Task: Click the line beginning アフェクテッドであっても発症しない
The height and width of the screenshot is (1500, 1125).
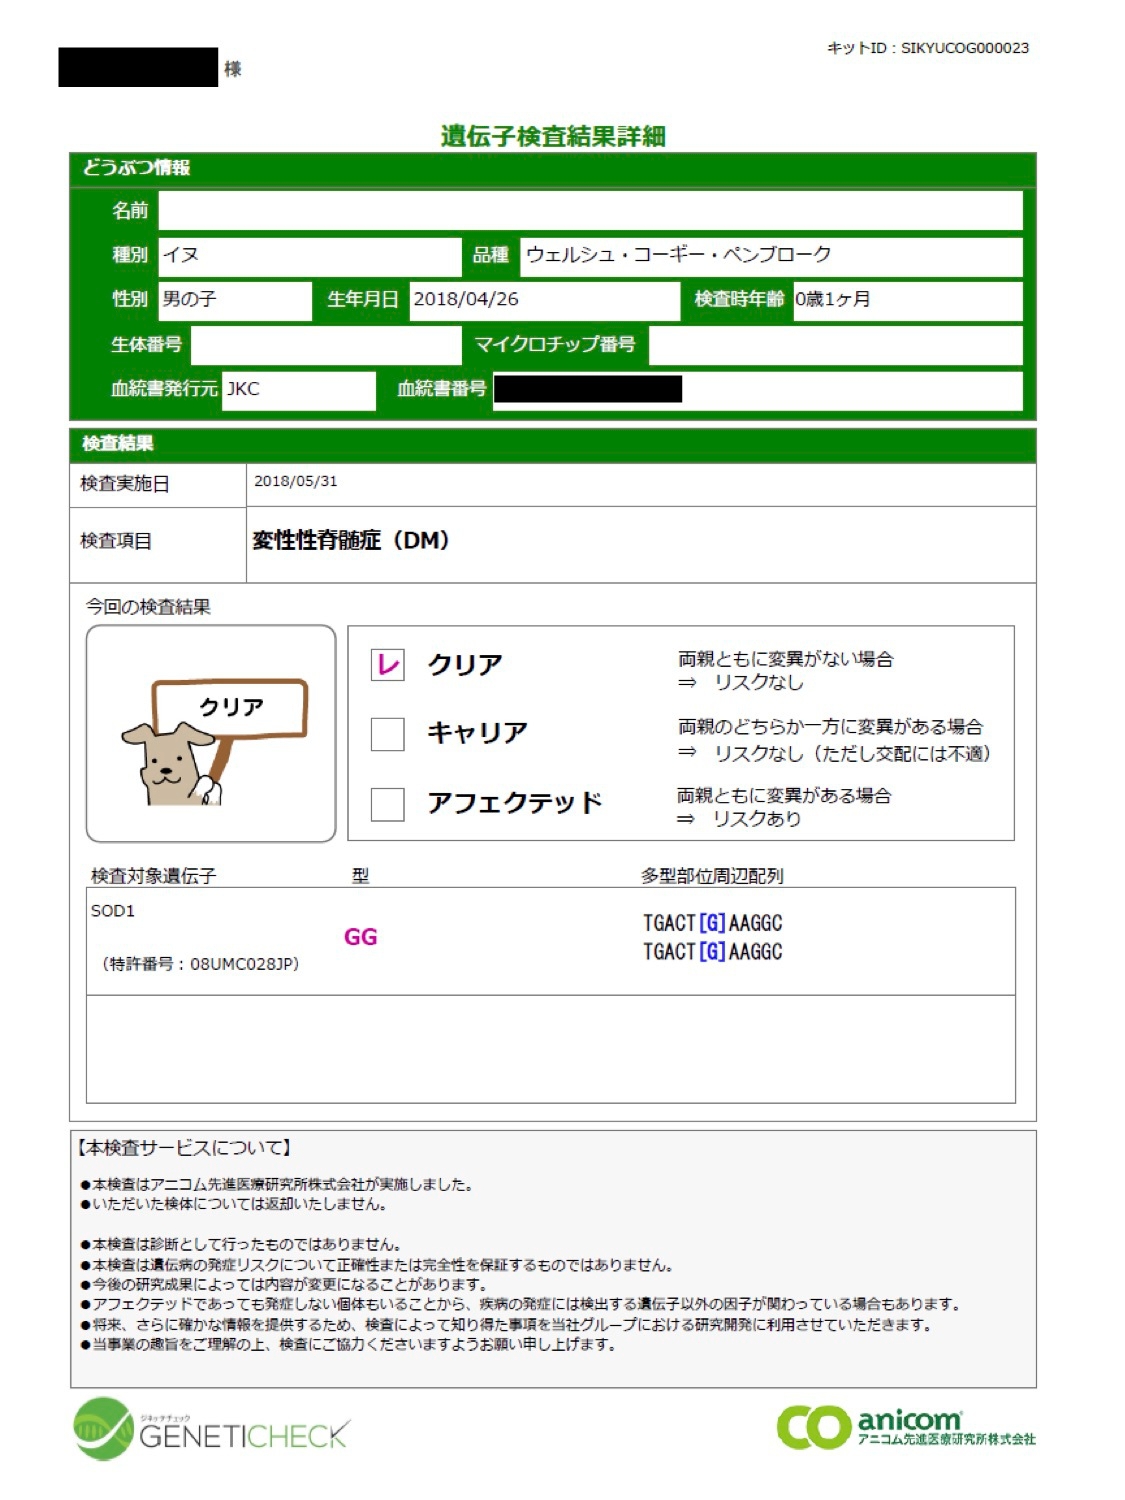Action: tap(520, 1305)
